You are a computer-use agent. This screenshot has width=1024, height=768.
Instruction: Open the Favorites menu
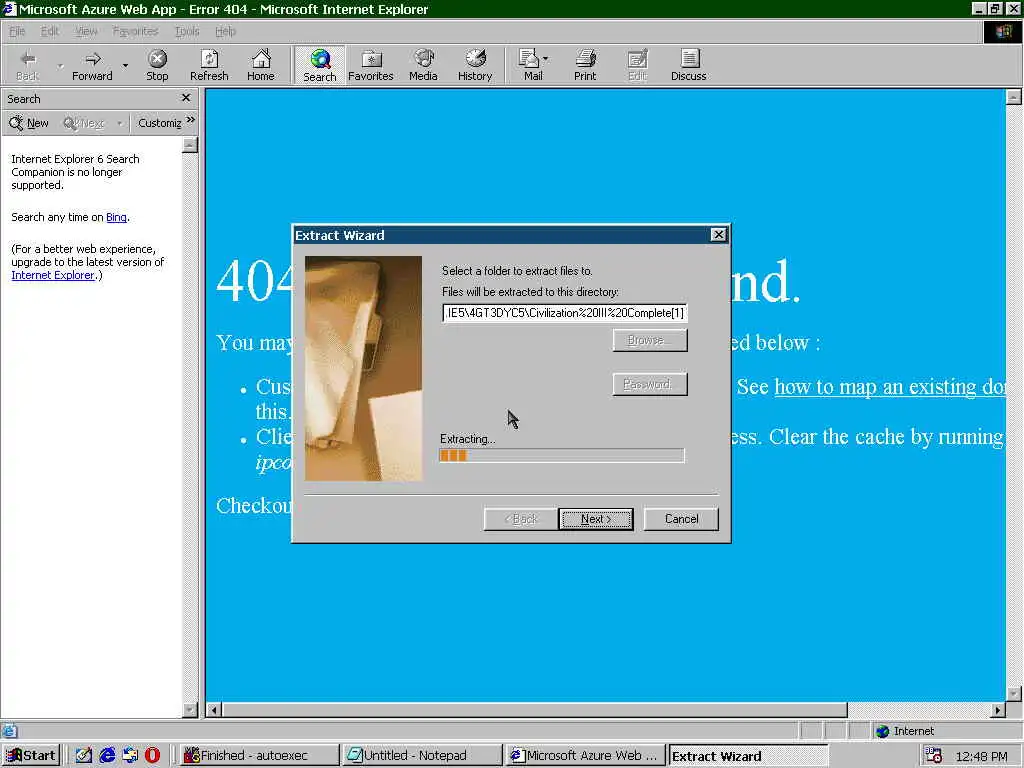tap(135, 31)
